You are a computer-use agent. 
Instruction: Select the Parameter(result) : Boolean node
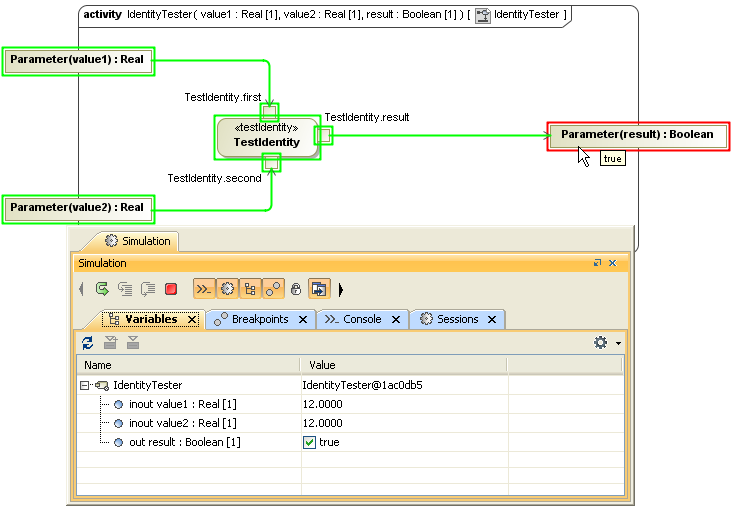[637, 135]
